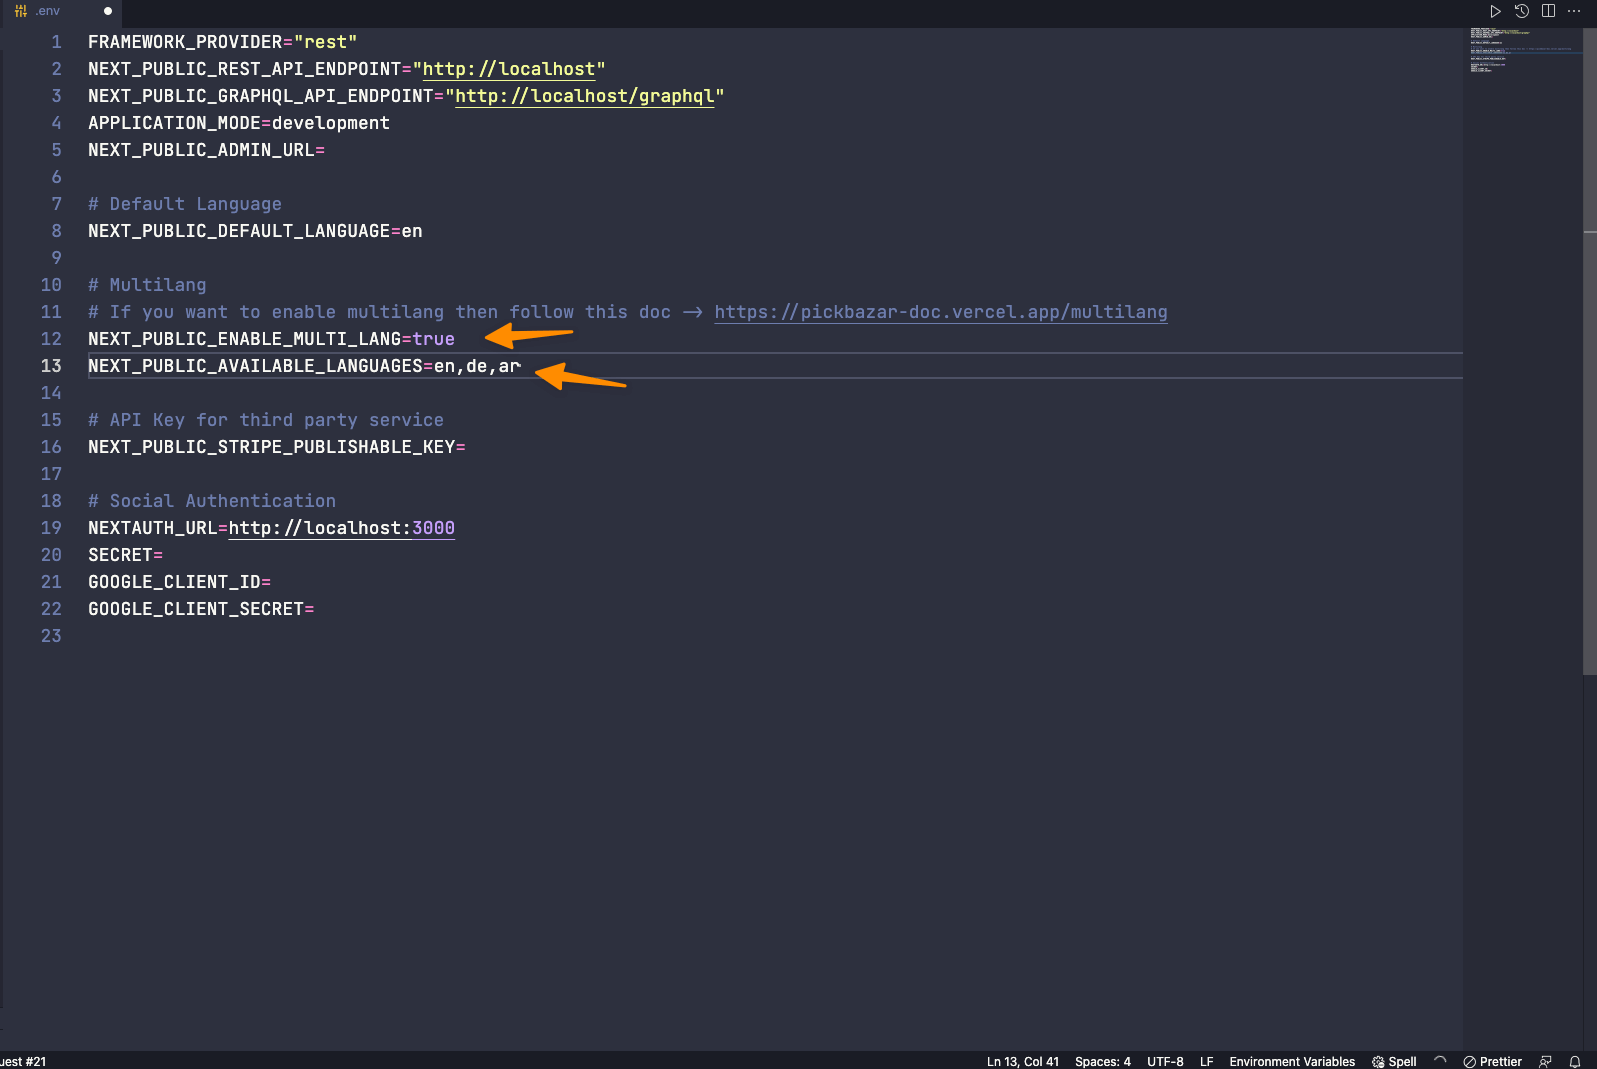1597x1069 pixels.
Task: Click the http://localhost REST endpoint link
Action: [509, 69]
